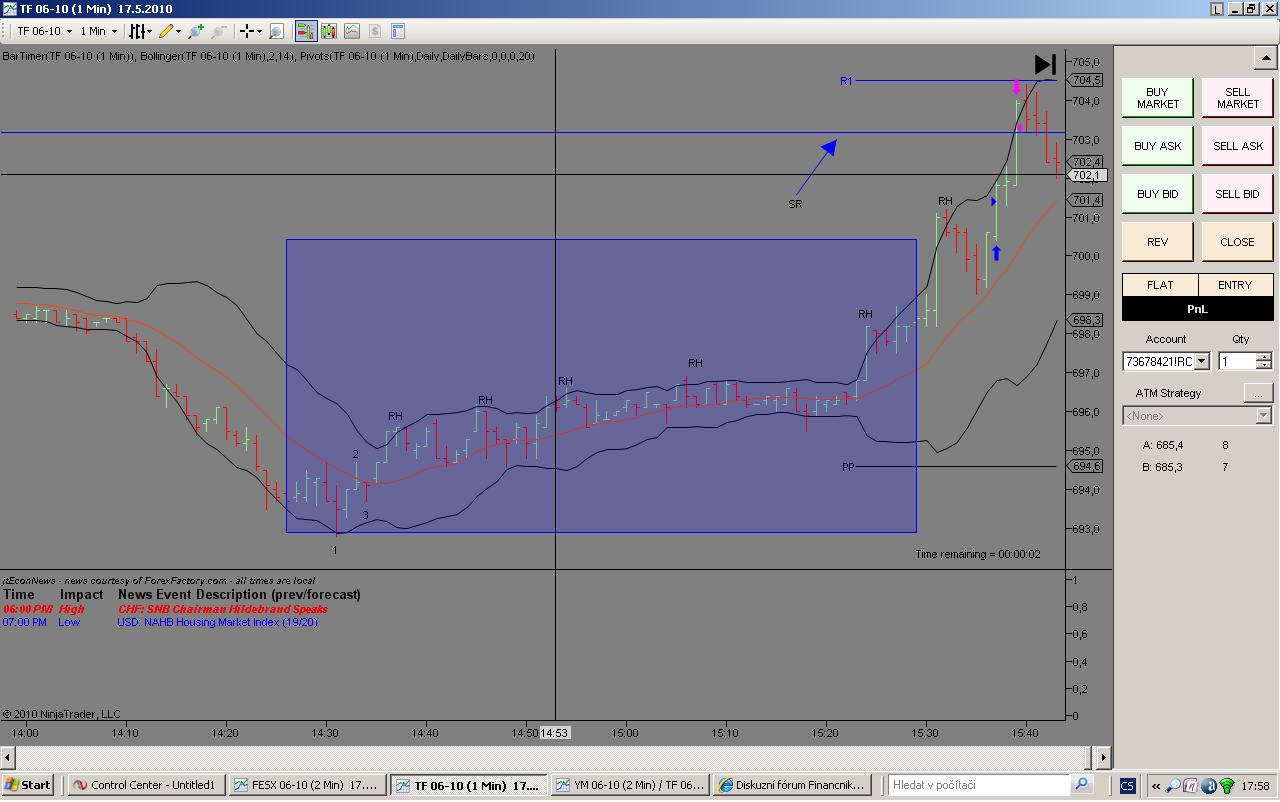
Task: Show hidden tray icons with the chevron
Action: [x=1156, y=785]
